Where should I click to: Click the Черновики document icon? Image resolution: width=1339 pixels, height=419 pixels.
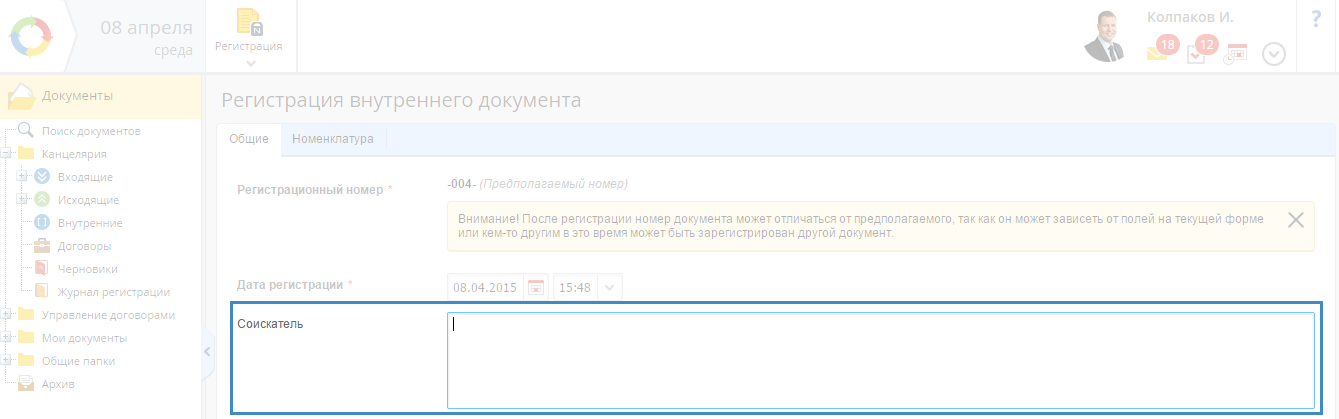42,268
